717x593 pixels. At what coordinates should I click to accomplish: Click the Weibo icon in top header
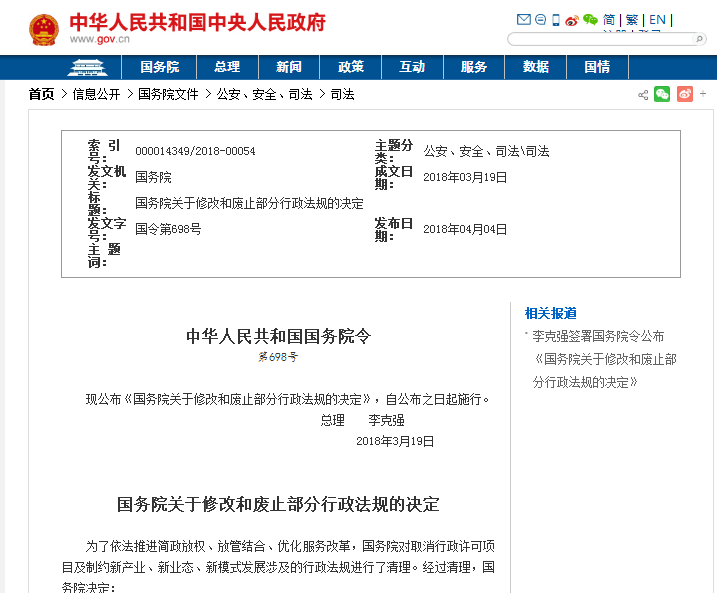(x=572, y=19)
